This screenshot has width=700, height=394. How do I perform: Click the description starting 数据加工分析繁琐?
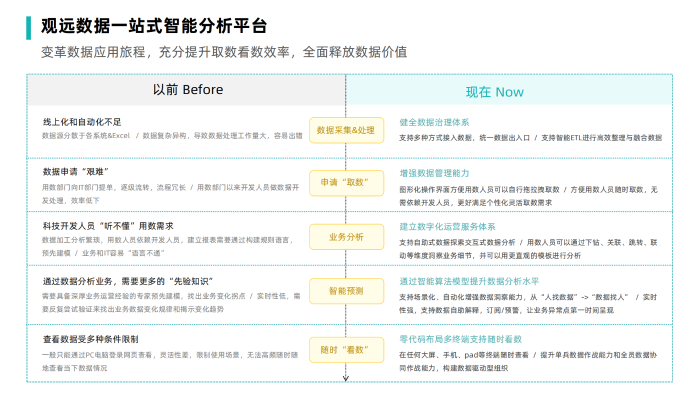point(167,247)
